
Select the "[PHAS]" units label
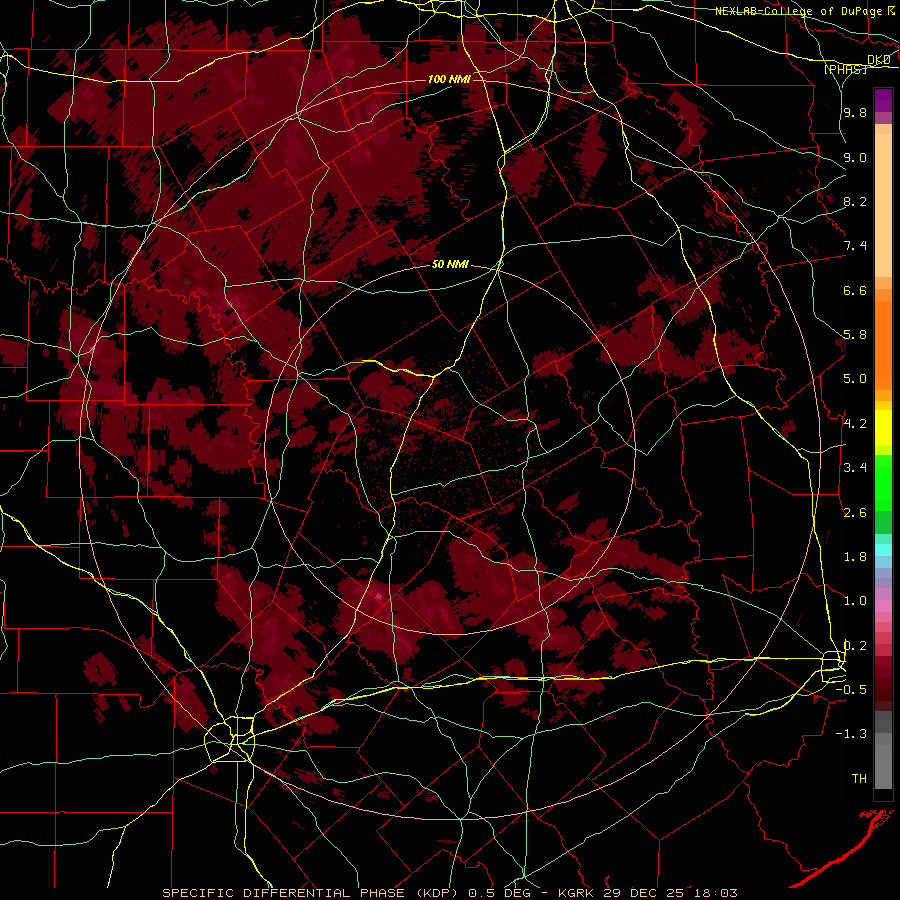click(x=845, y=69)
